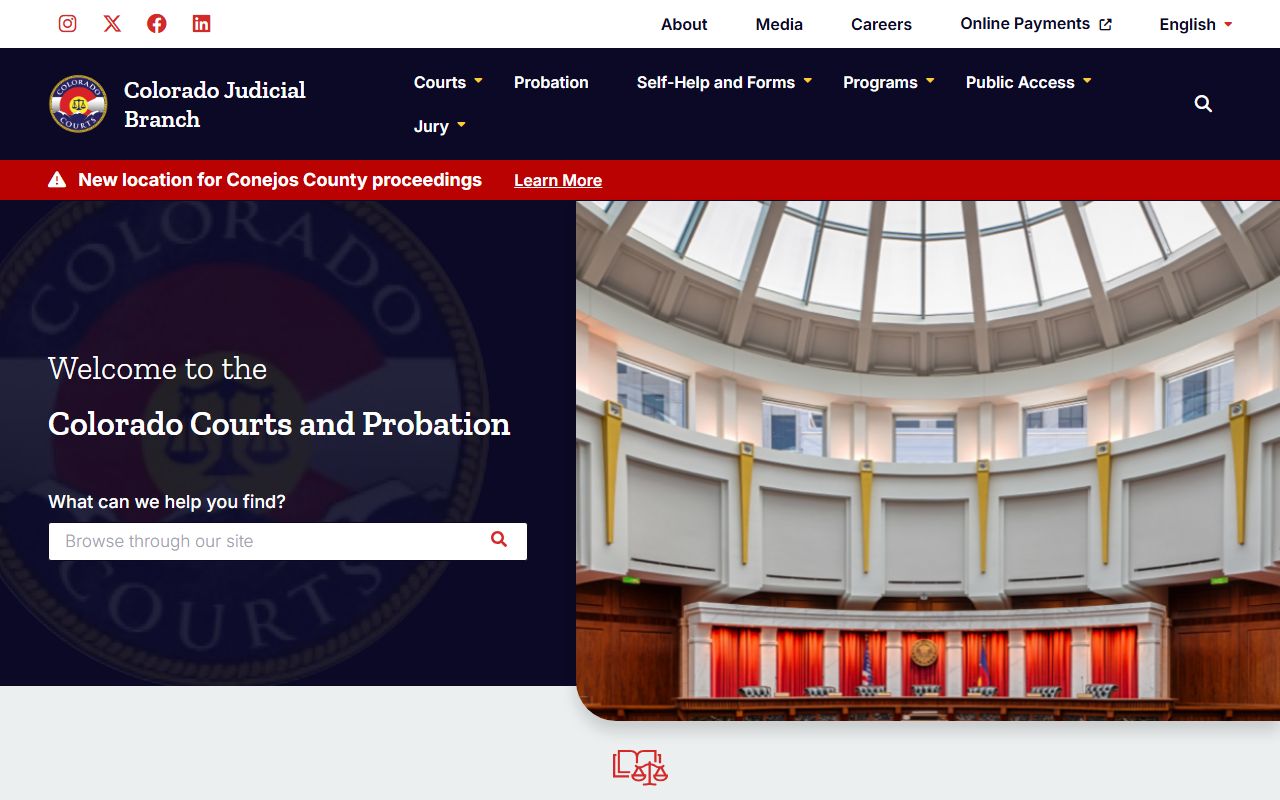The height and width of the screenshot is (800, 1280).
Task: Visit the Facebook page icon
Action: tap(157, 24)
